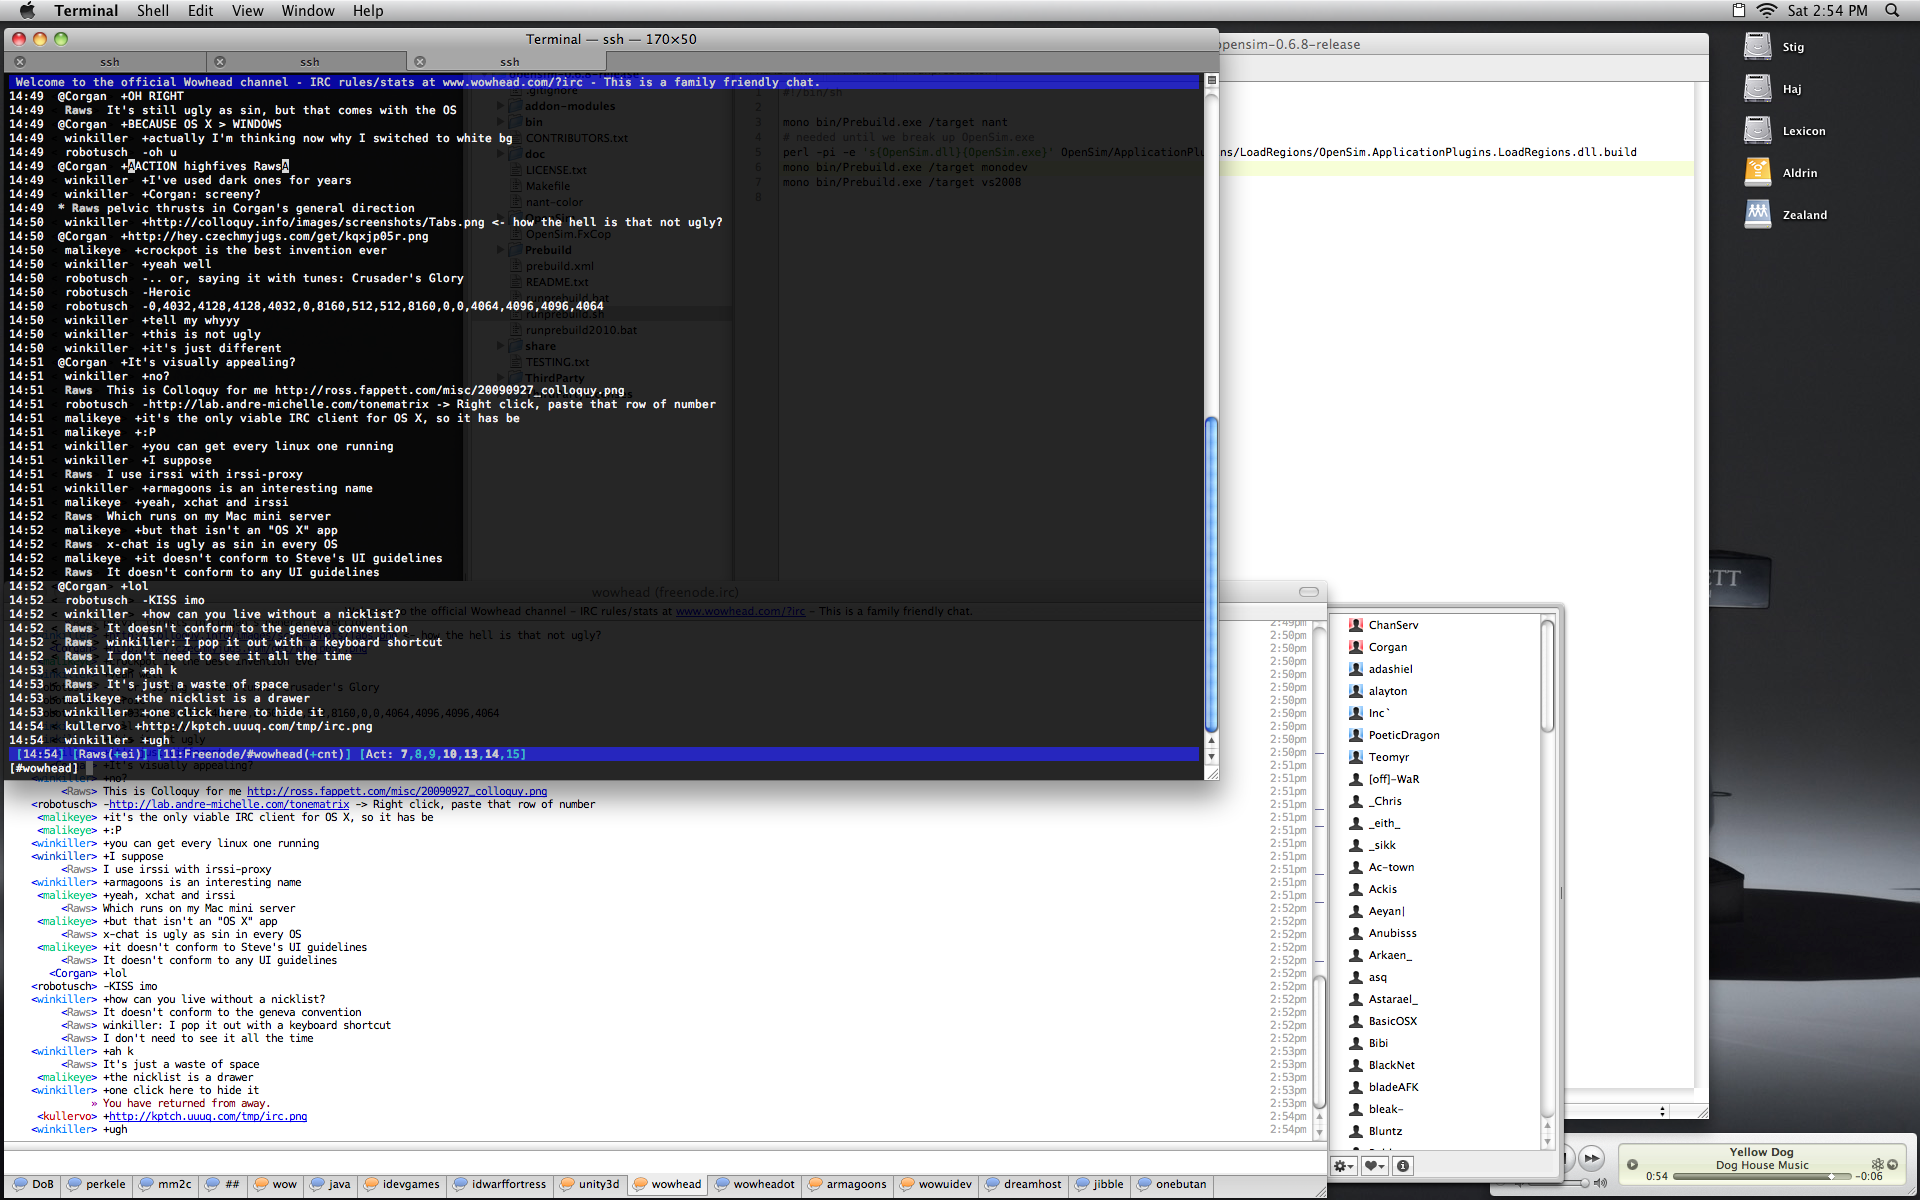Open the Zealand network volume icon
1920x1200 pixels.
click(1758, 214)
